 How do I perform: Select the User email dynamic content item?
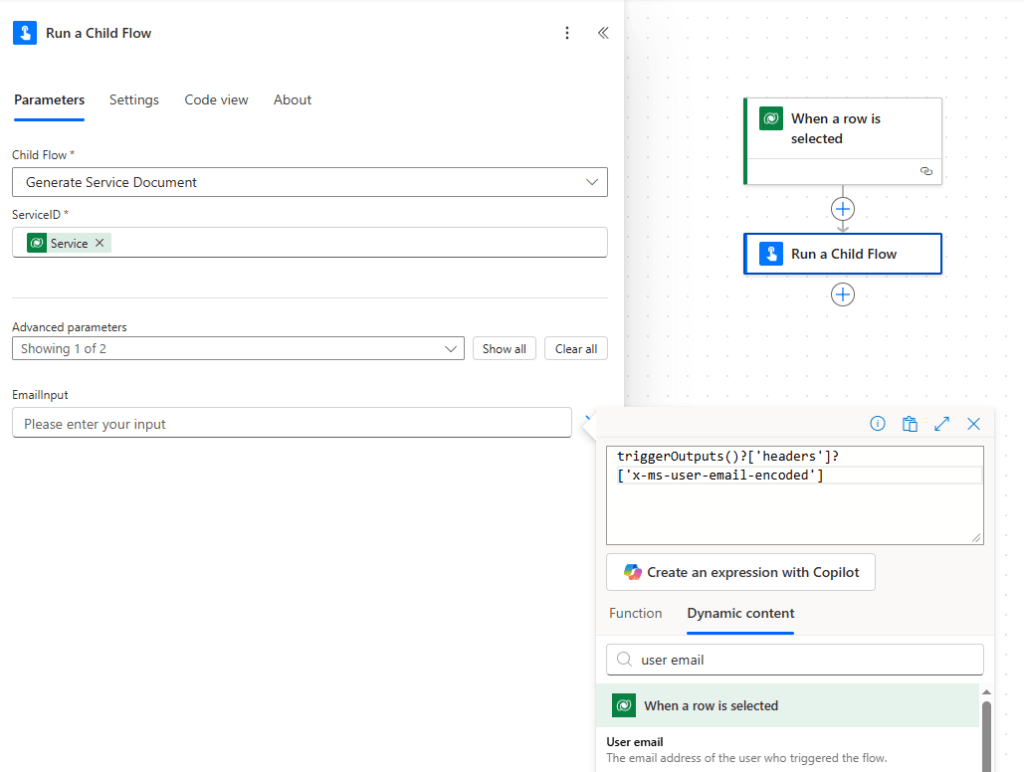635,742
